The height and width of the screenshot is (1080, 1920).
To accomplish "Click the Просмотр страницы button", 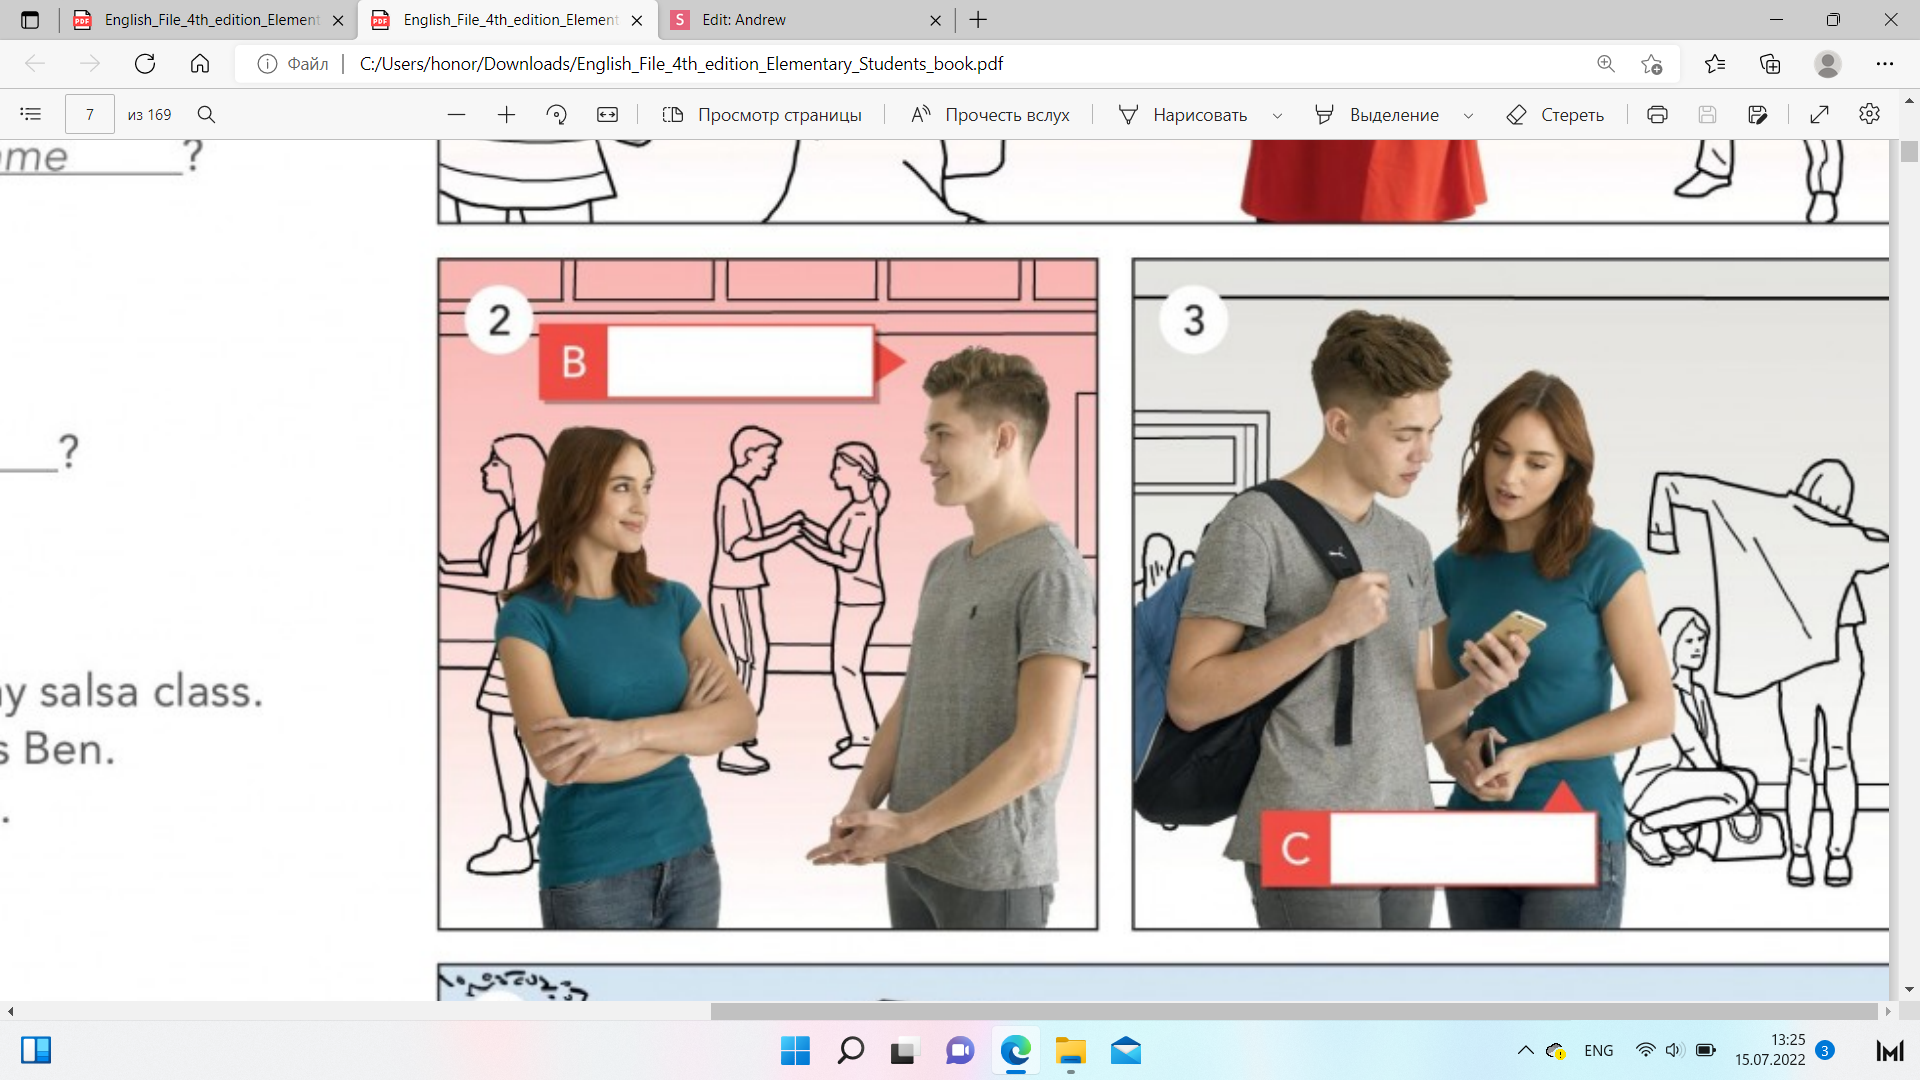I will 762,115.
